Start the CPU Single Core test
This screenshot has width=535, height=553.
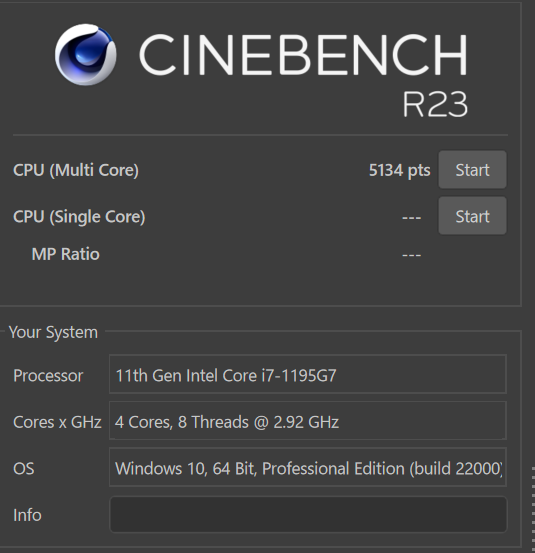pyautogui.click(x=472, y=216)
